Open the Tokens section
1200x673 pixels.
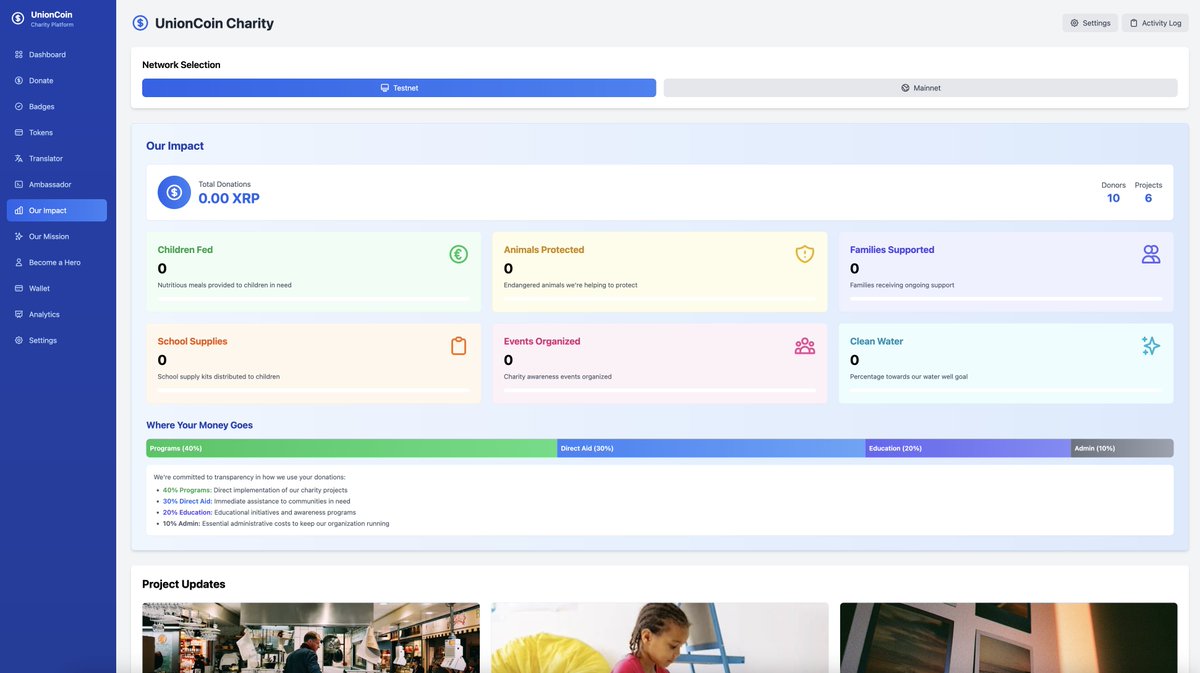57,133
